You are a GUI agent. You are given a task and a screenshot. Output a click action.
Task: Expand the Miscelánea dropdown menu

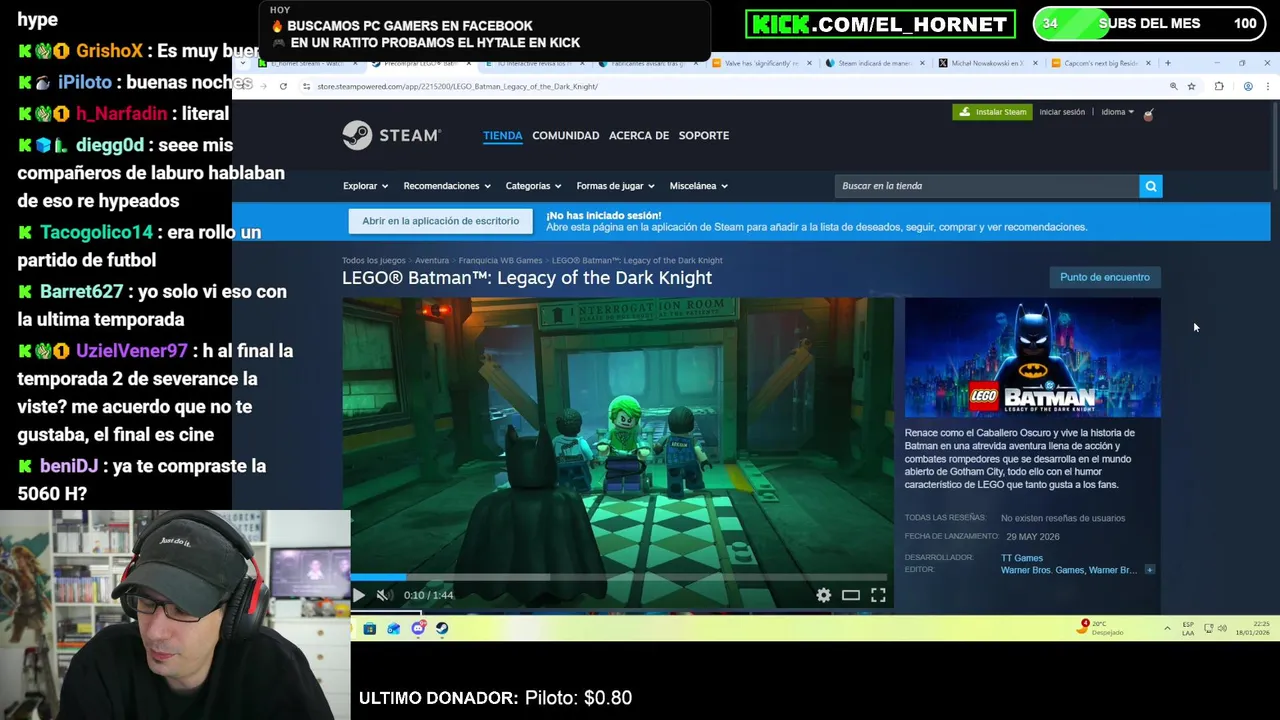click(698, 186)
